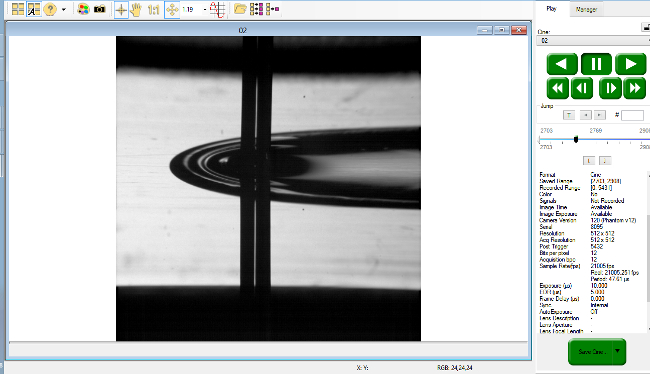Expand the Save Cine button arrow
The width and height of the screenshot is (650, 374).
coord(618,351)
